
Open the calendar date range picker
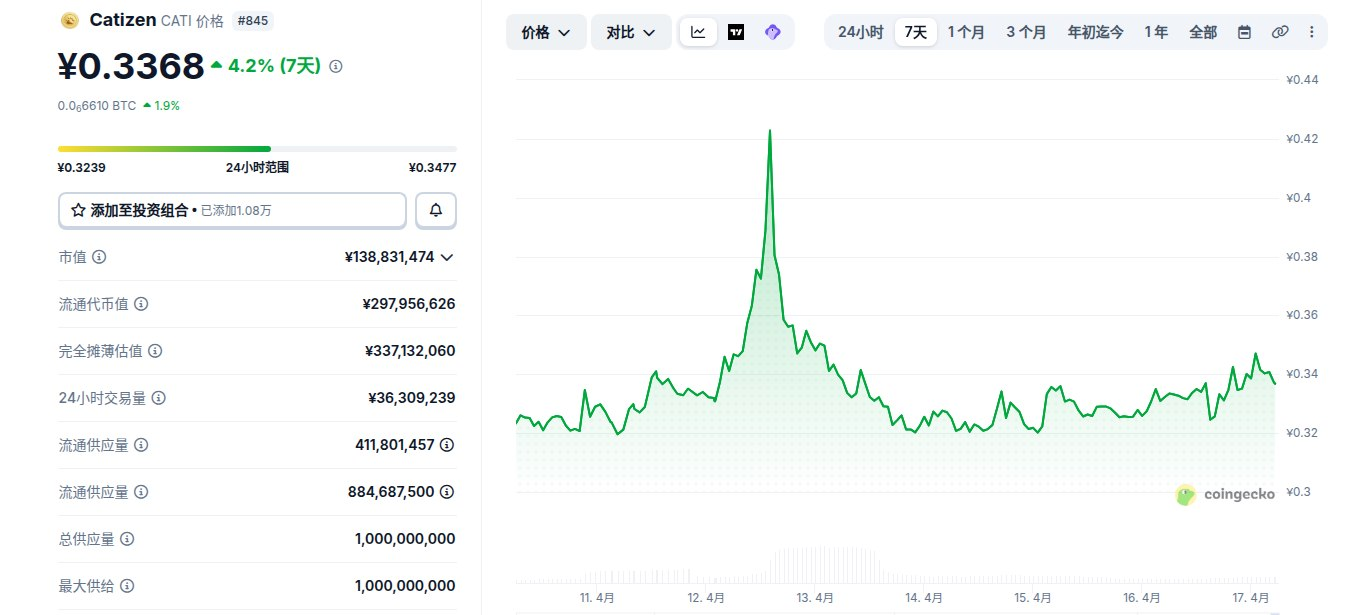[x=1244, y=32]
